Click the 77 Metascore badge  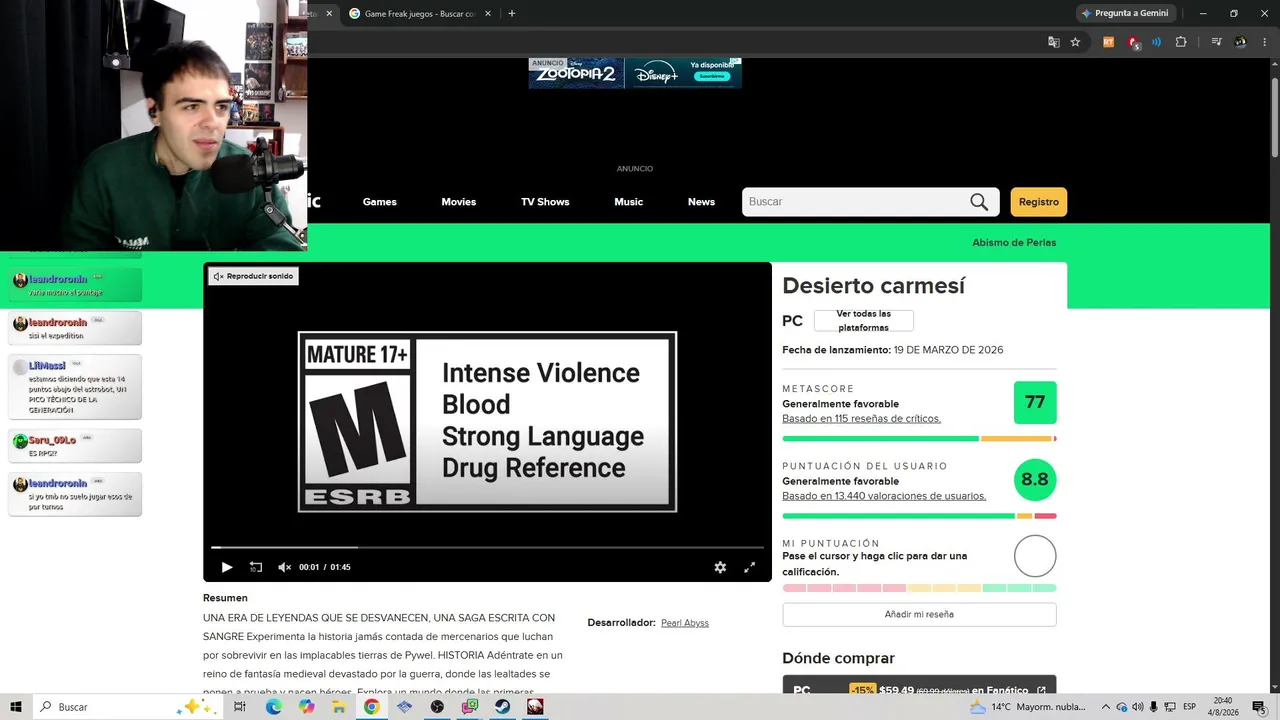tap(1035, 402)
